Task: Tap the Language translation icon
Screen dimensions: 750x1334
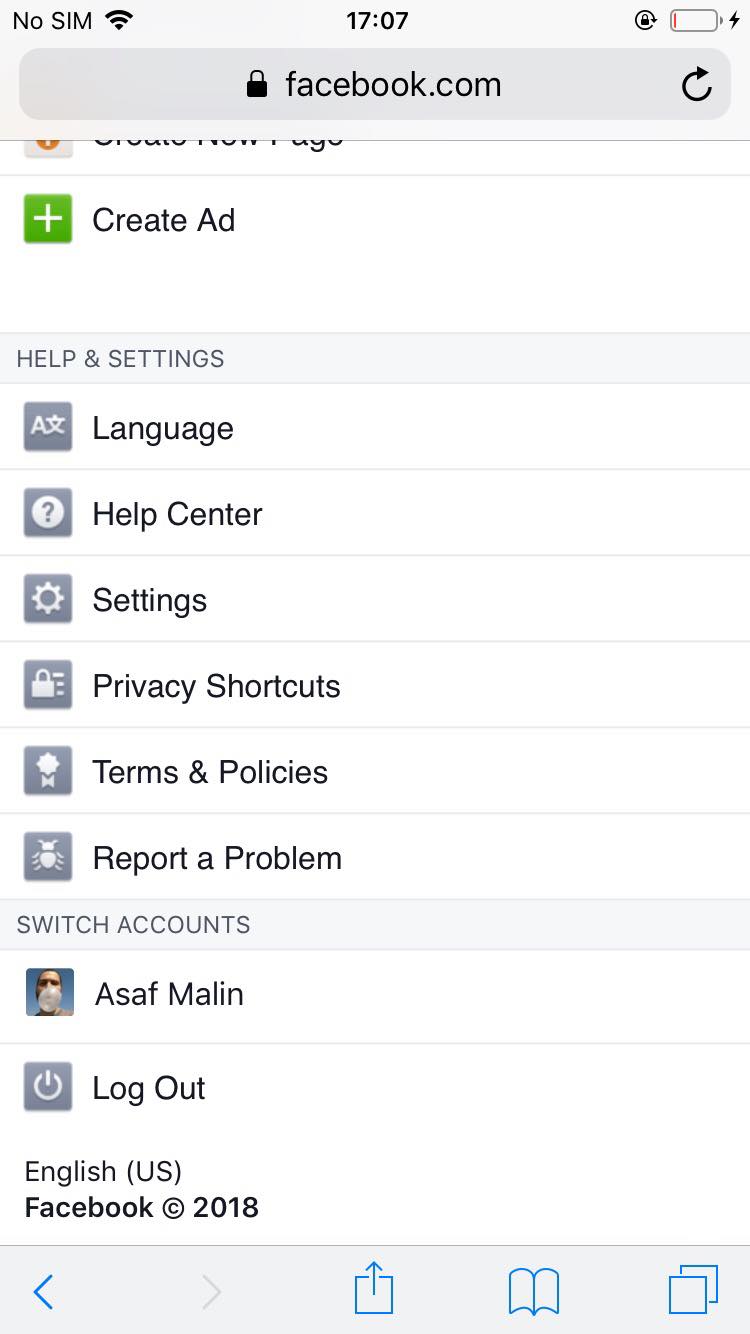Action: tap(48, 427)
